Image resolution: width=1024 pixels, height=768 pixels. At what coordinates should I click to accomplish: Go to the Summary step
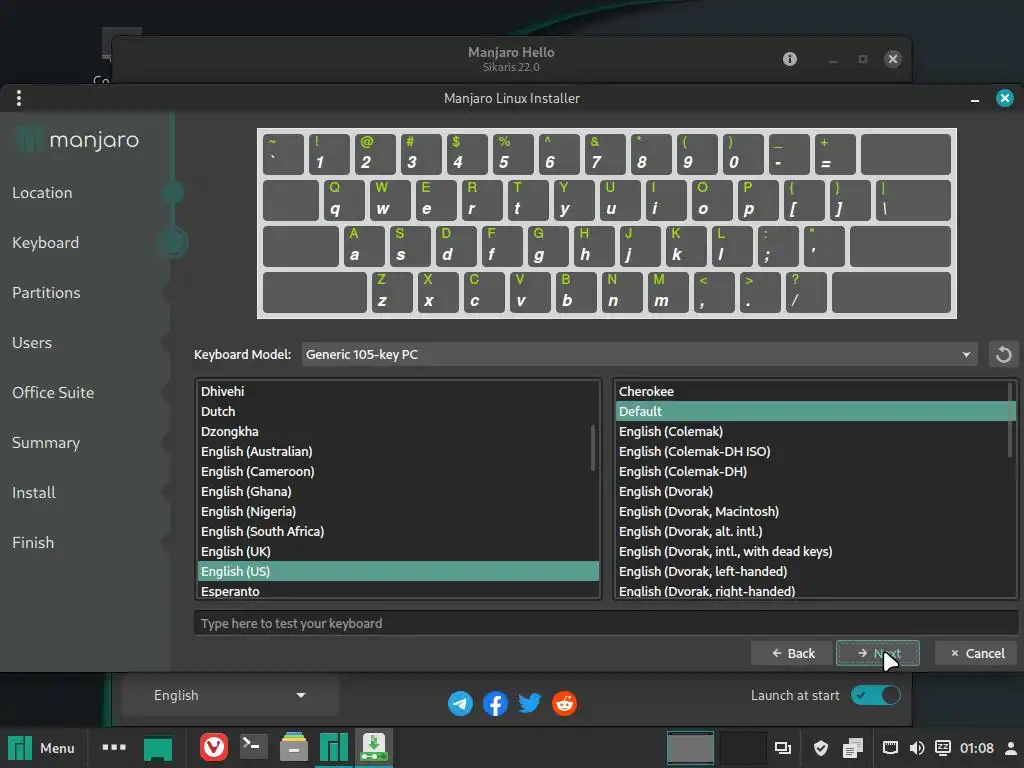click(46, 443)
